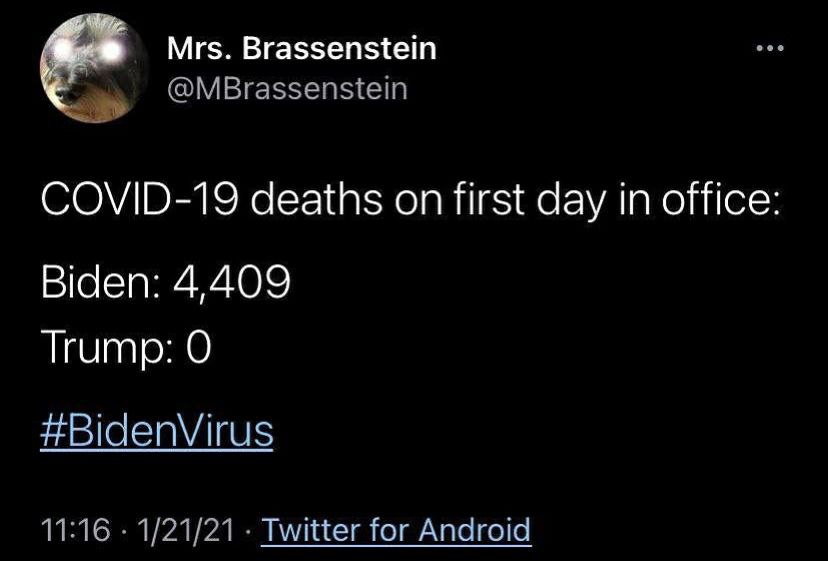Click the 1/21/21 date
Screen dimensions: 828x561
[x=185, y=530]
